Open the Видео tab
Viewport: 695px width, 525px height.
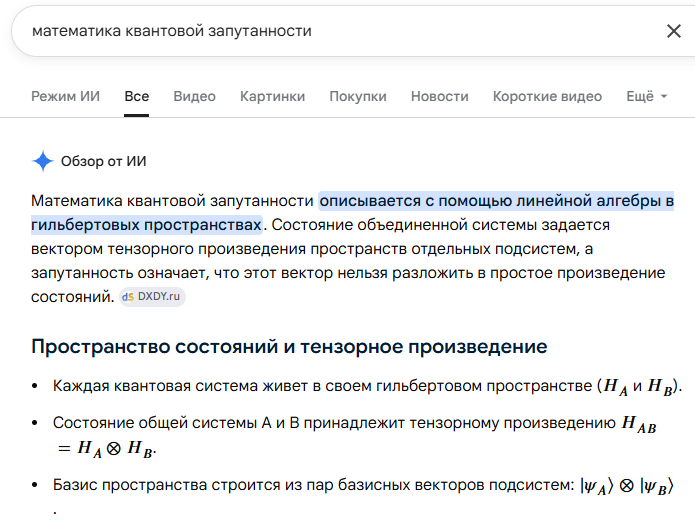click(x=195, y=96)
